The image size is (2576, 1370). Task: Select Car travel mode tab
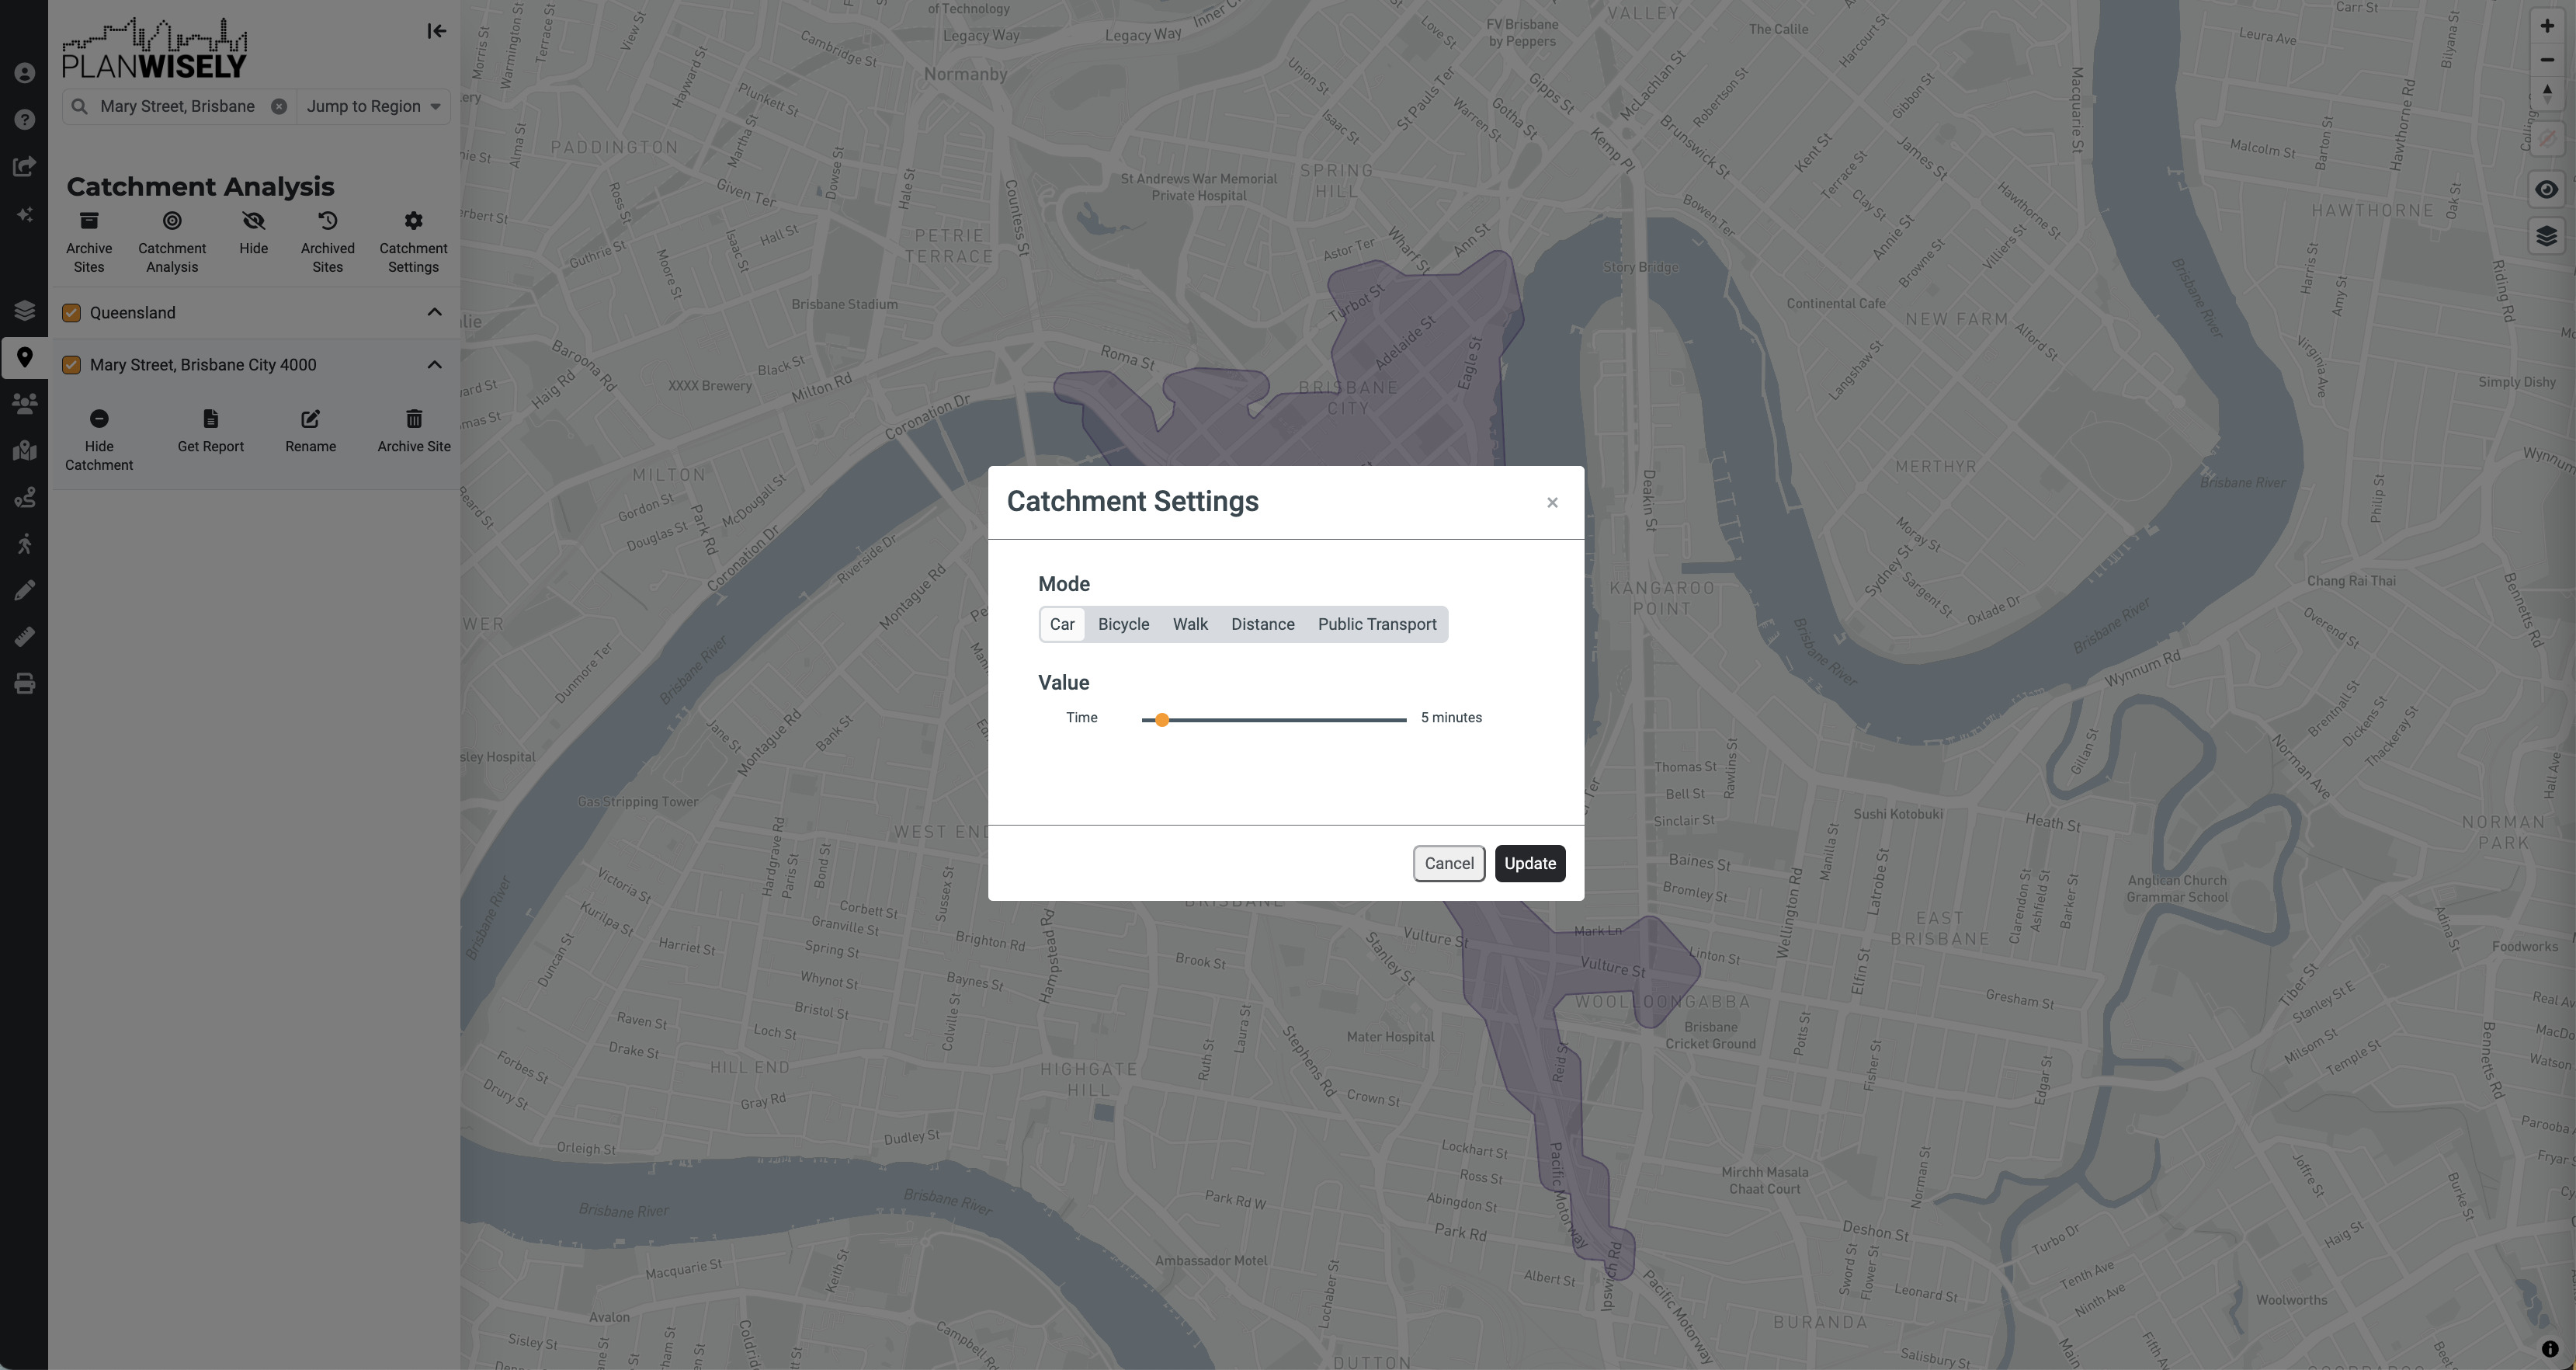(x=1061, y=624)
